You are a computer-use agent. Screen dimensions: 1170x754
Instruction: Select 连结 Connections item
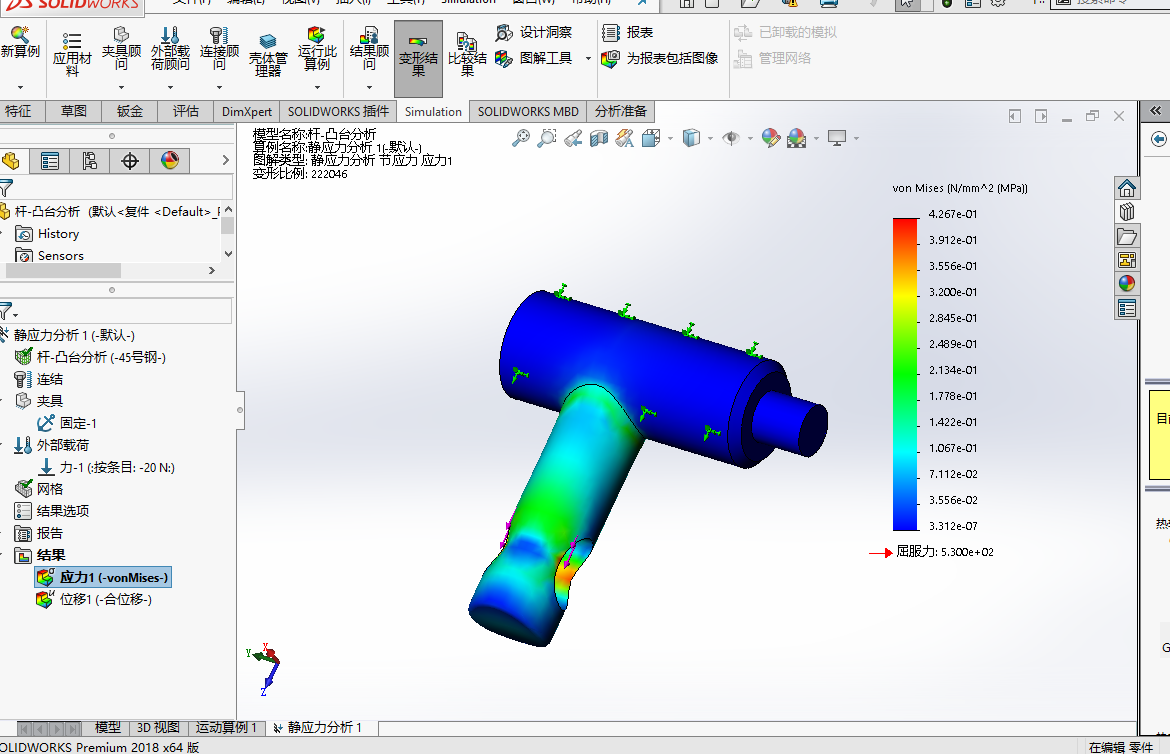(x=39, y=379)
